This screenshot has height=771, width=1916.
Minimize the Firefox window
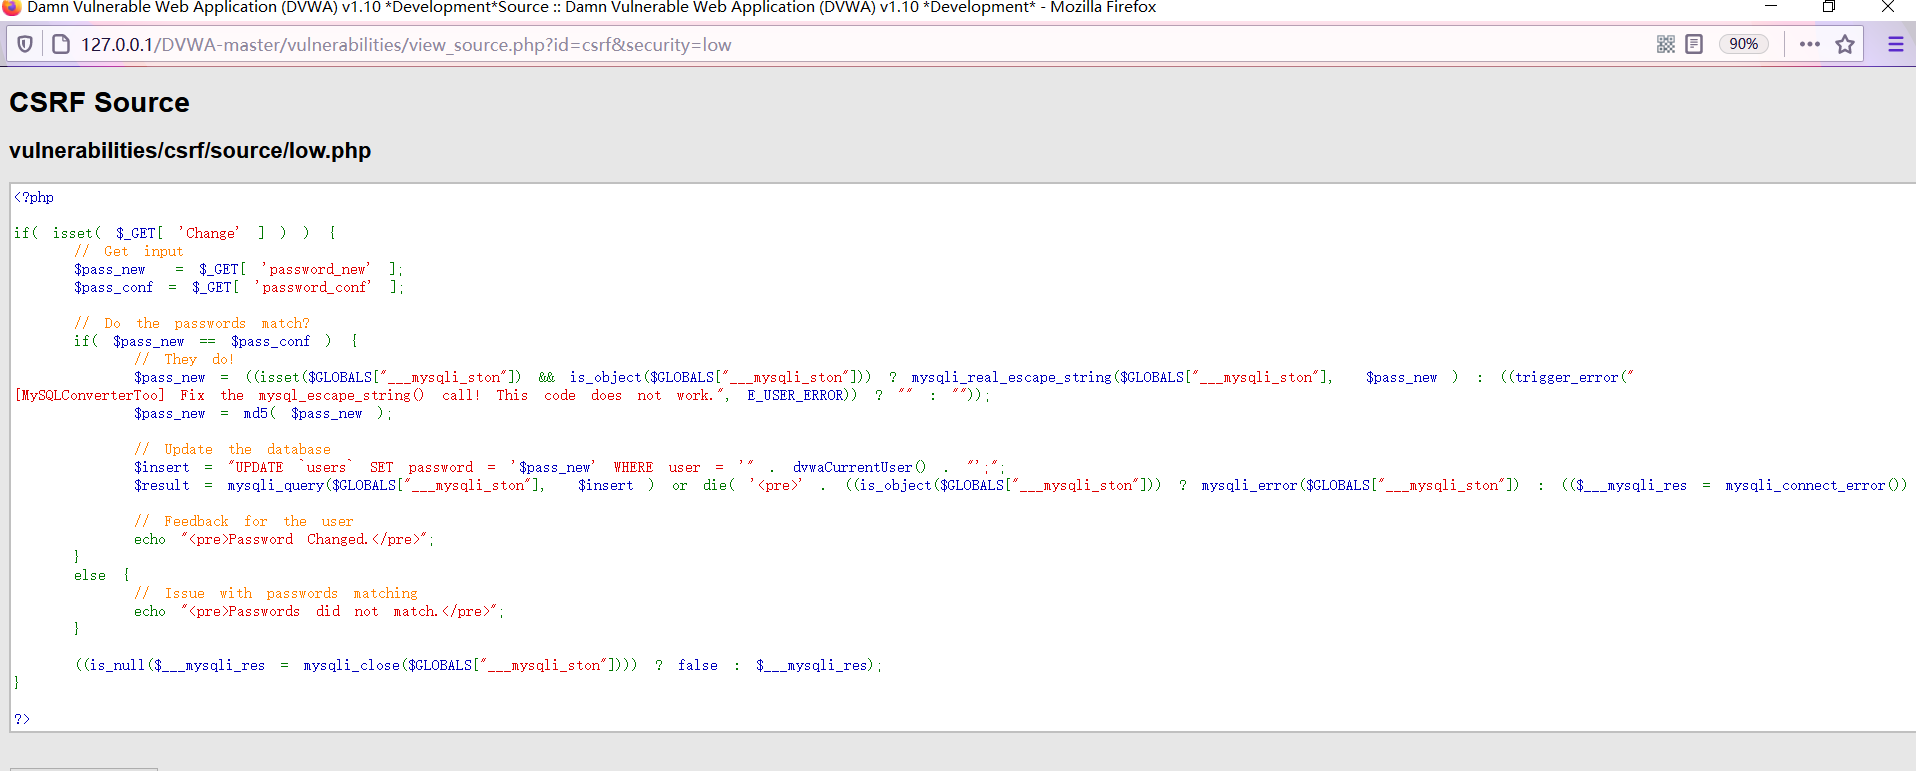(1770, 7)
